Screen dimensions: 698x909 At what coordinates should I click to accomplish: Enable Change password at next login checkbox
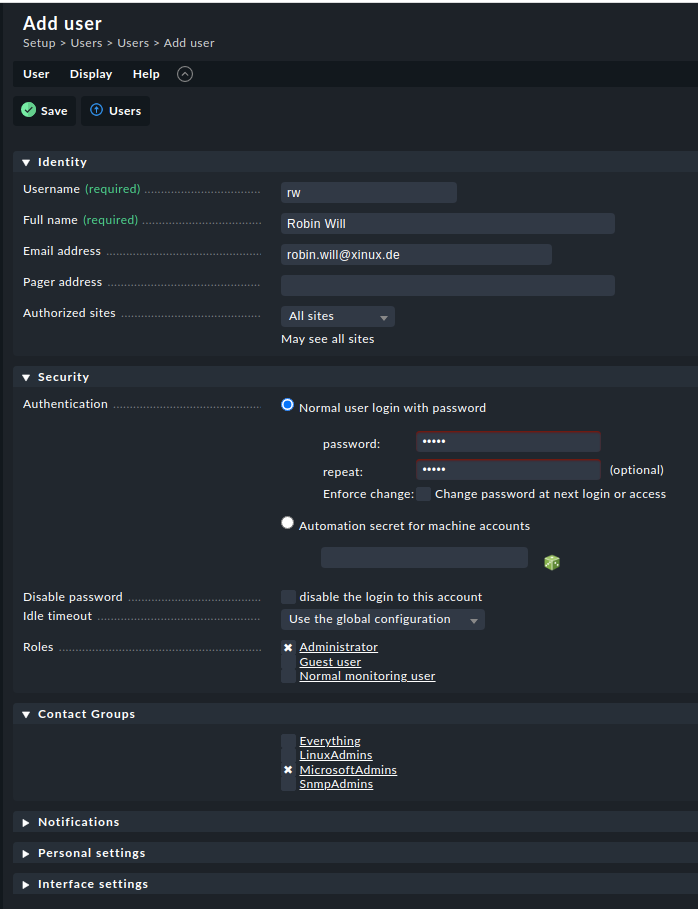tap(424, 494)
